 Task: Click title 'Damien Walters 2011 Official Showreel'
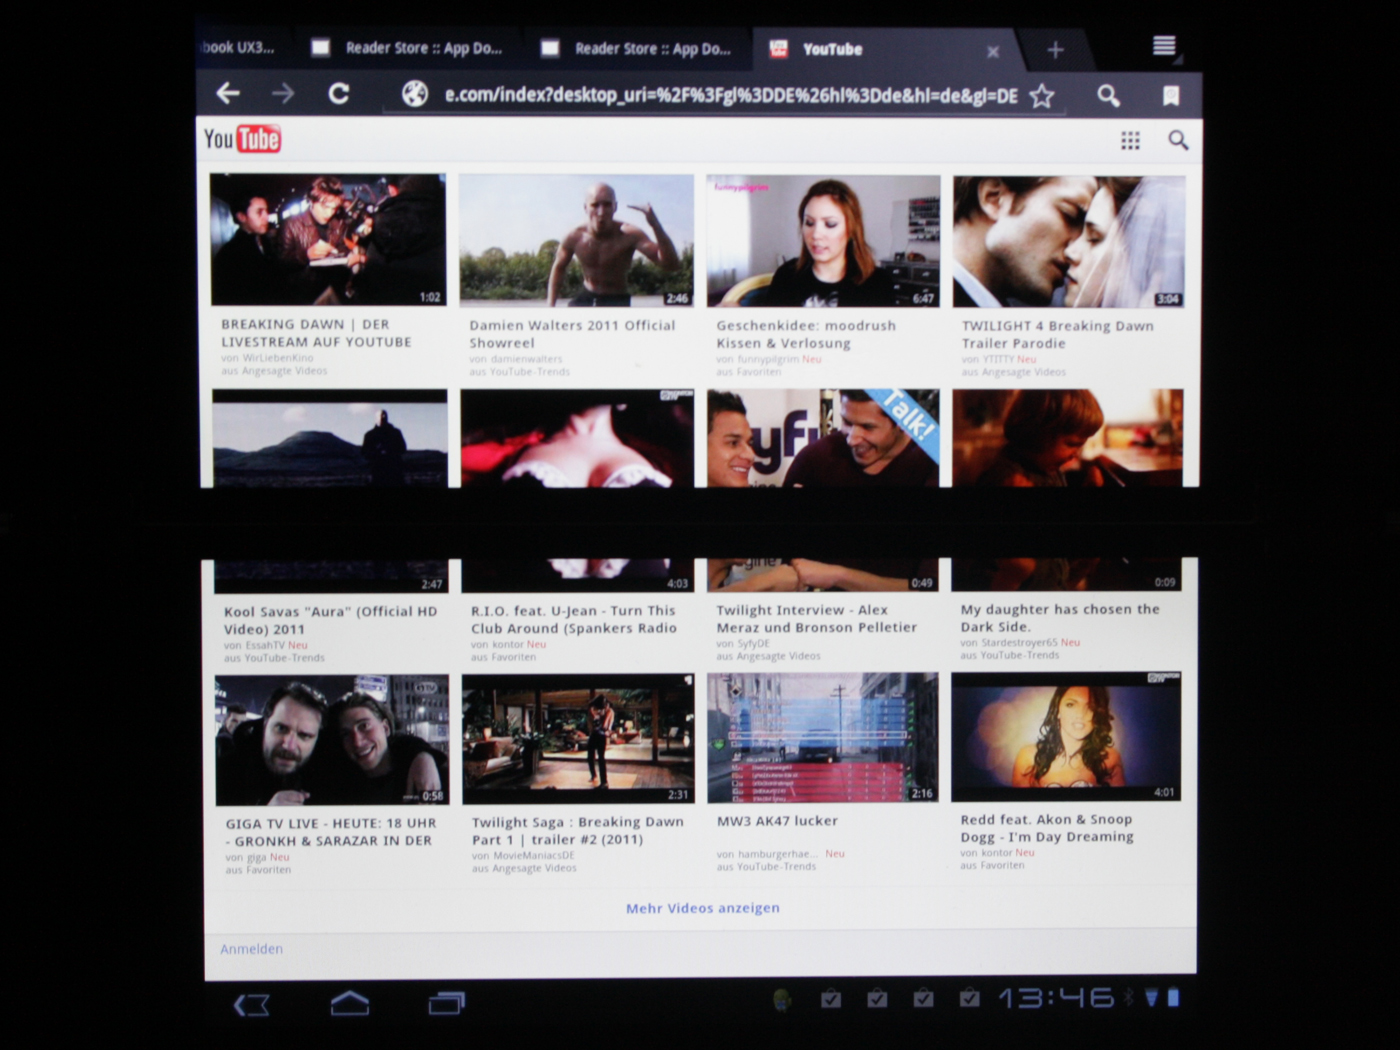pyautogui.click(x=572, y=334)
